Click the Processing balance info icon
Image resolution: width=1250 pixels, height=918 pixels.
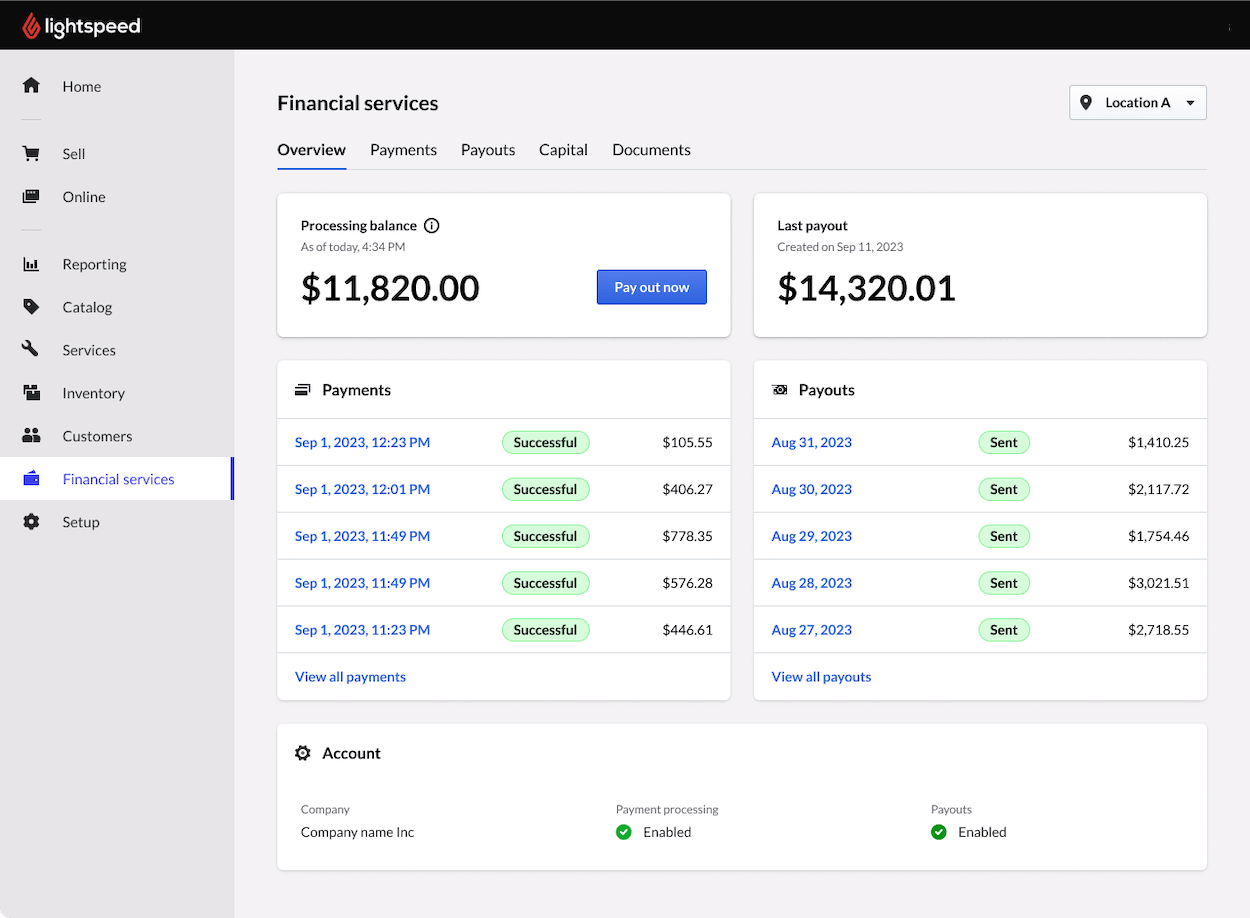[x=431, y=225]
